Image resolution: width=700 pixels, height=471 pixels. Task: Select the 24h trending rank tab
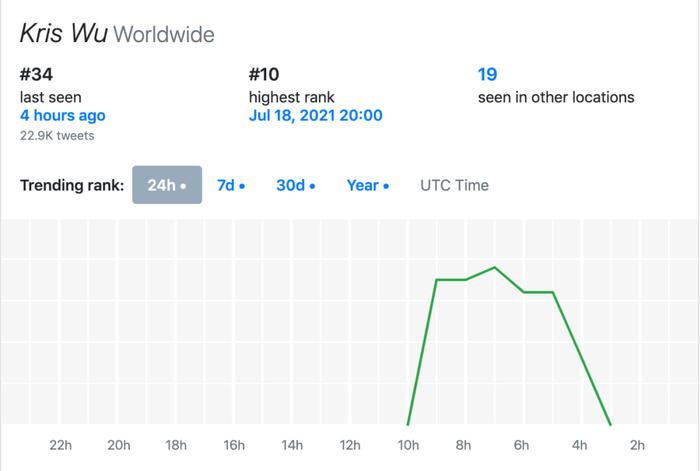coord(167,185)
